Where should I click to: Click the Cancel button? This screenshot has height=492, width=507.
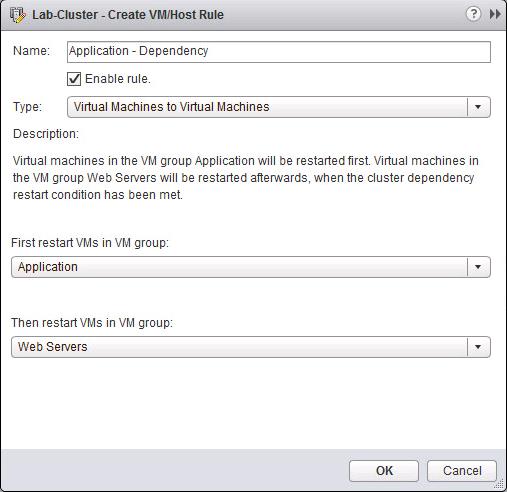[462, 471]
